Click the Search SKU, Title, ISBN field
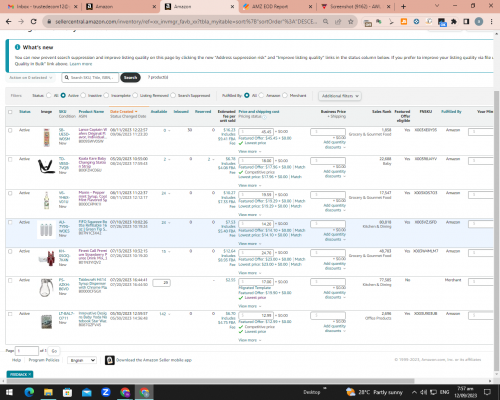 pyautogui.click(x=90, y=77)
